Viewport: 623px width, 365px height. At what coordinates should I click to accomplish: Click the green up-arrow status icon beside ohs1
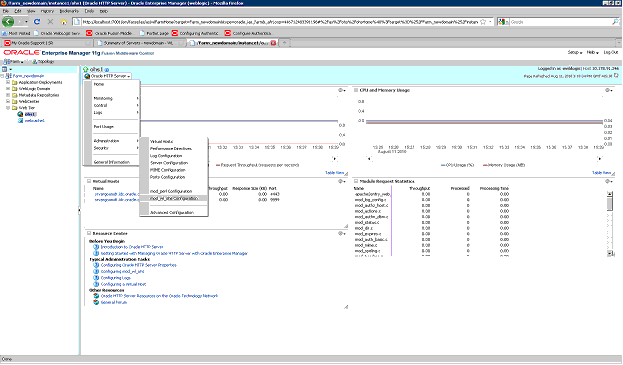click(85, 70)
